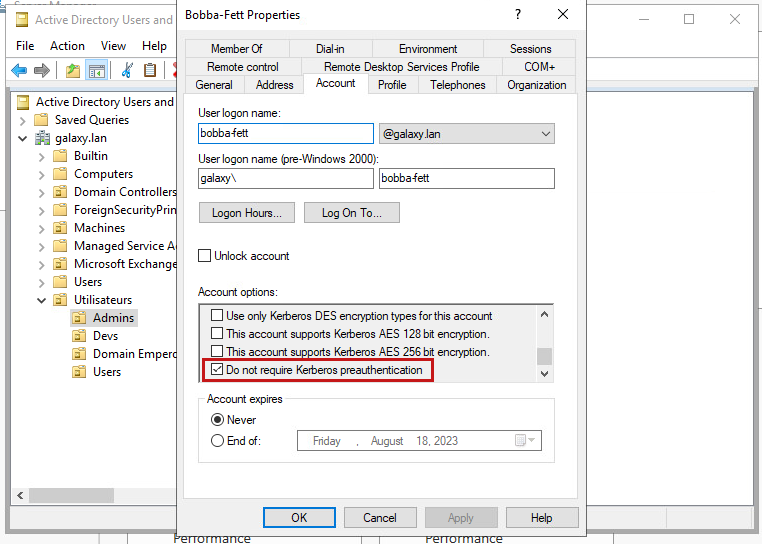This screenshot has height=544, width=762.
Task: Toggle the Show/Hide Console Tree icon
Action: point(96,70)
